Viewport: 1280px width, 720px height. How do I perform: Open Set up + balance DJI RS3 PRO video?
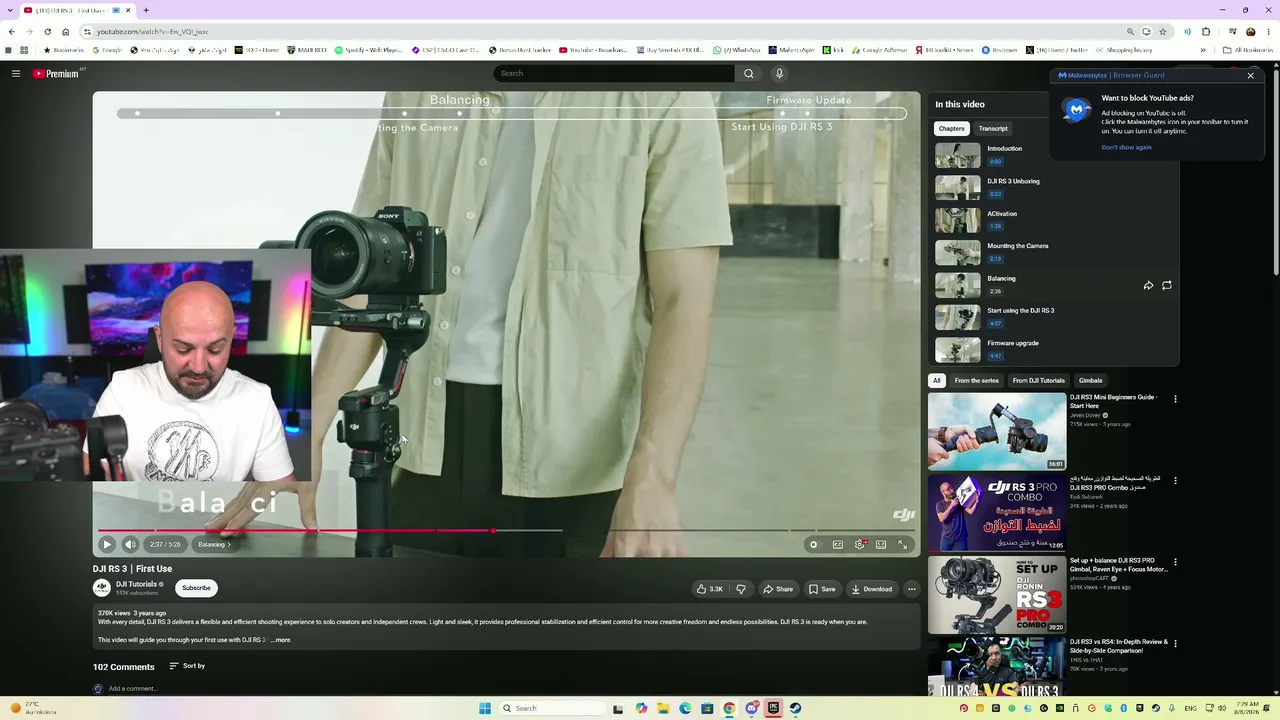(x=997, y=594)
